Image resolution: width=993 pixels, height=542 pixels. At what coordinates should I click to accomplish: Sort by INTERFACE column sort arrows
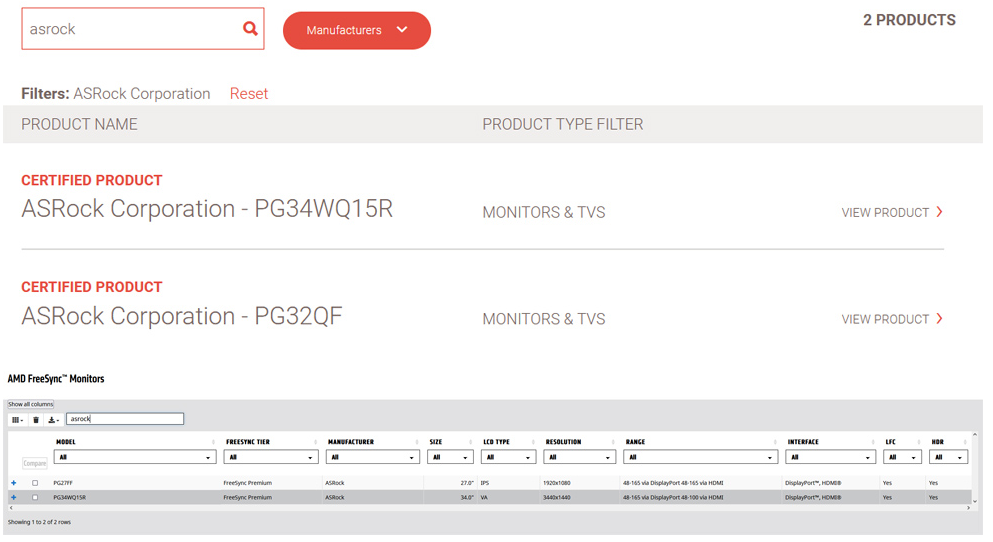tap(873, 442)
